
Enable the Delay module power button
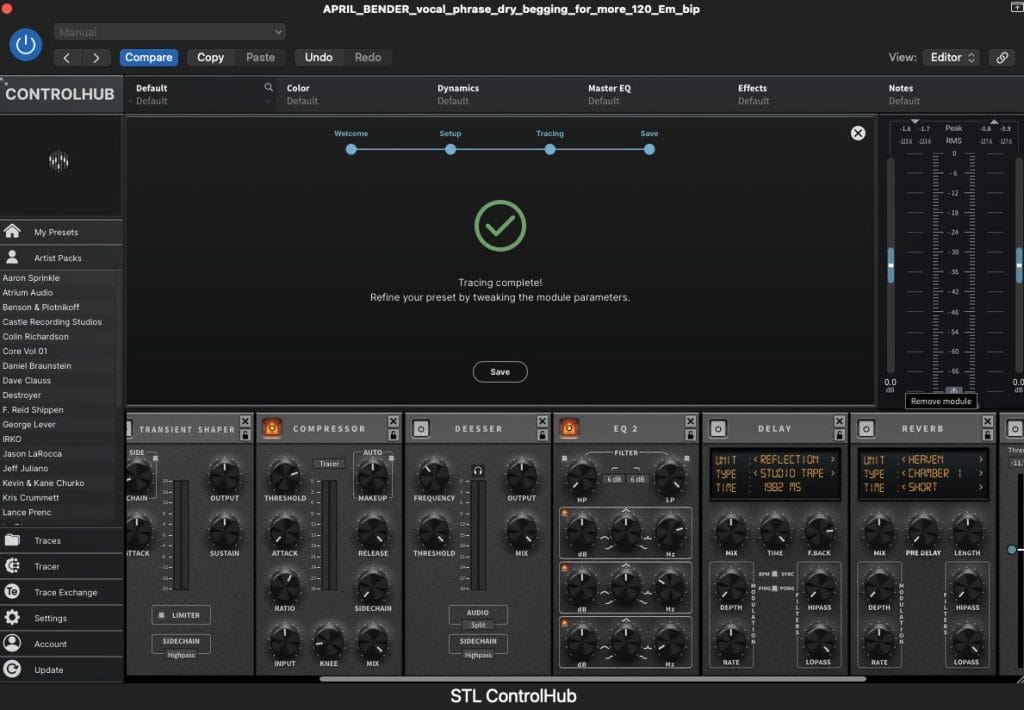coord(717,429)
